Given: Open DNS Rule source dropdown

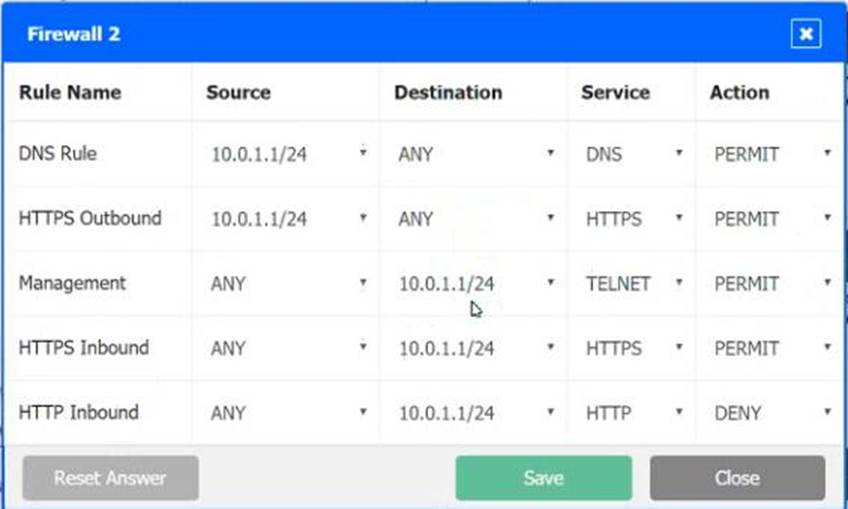Looking at the screenshot, I should pos(289,154).
